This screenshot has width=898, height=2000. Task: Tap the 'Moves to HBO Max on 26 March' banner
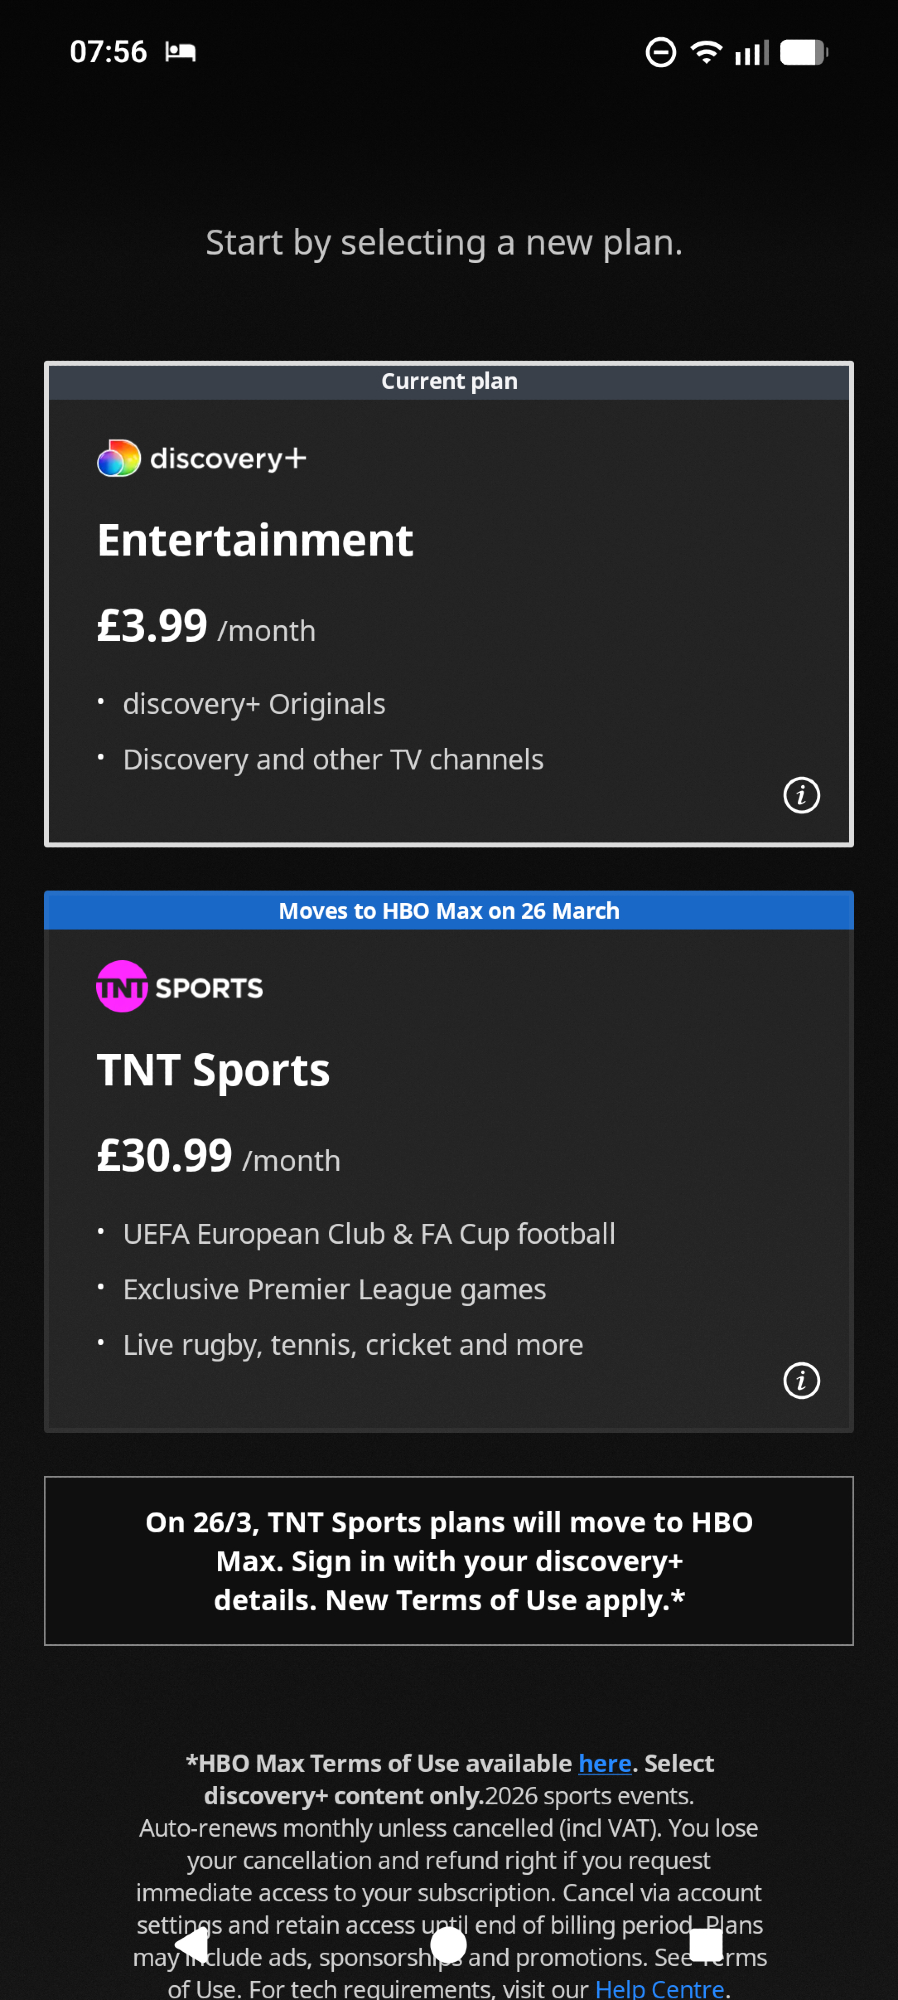(x=449, y=911)
